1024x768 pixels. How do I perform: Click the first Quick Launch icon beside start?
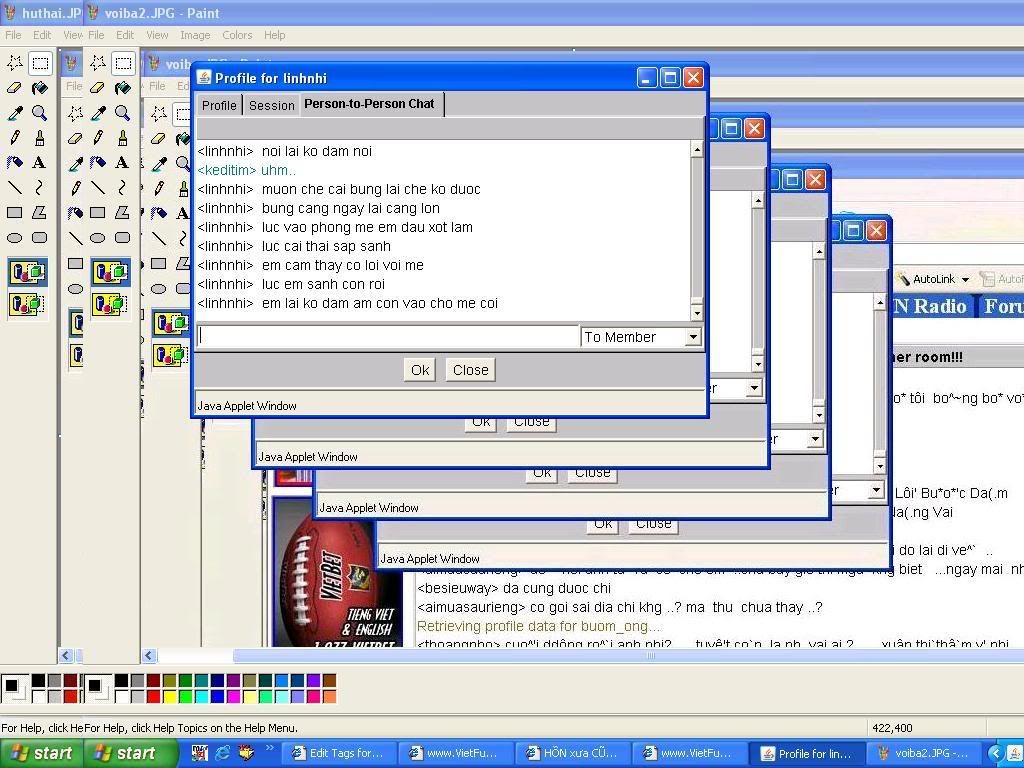[x=199, y=753]
